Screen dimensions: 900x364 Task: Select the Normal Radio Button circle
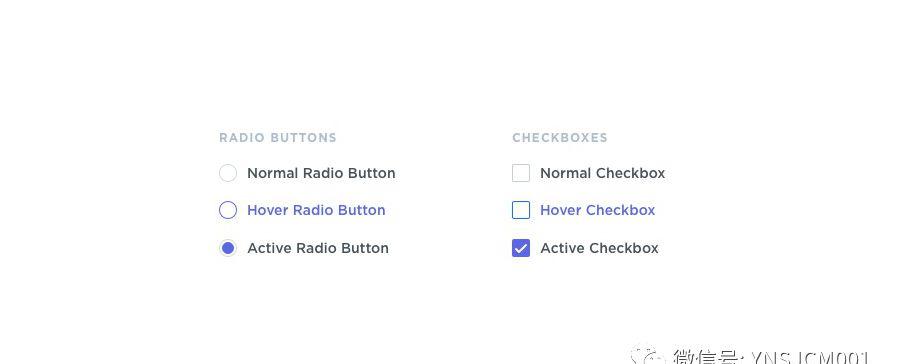click(x=228, y=173)
